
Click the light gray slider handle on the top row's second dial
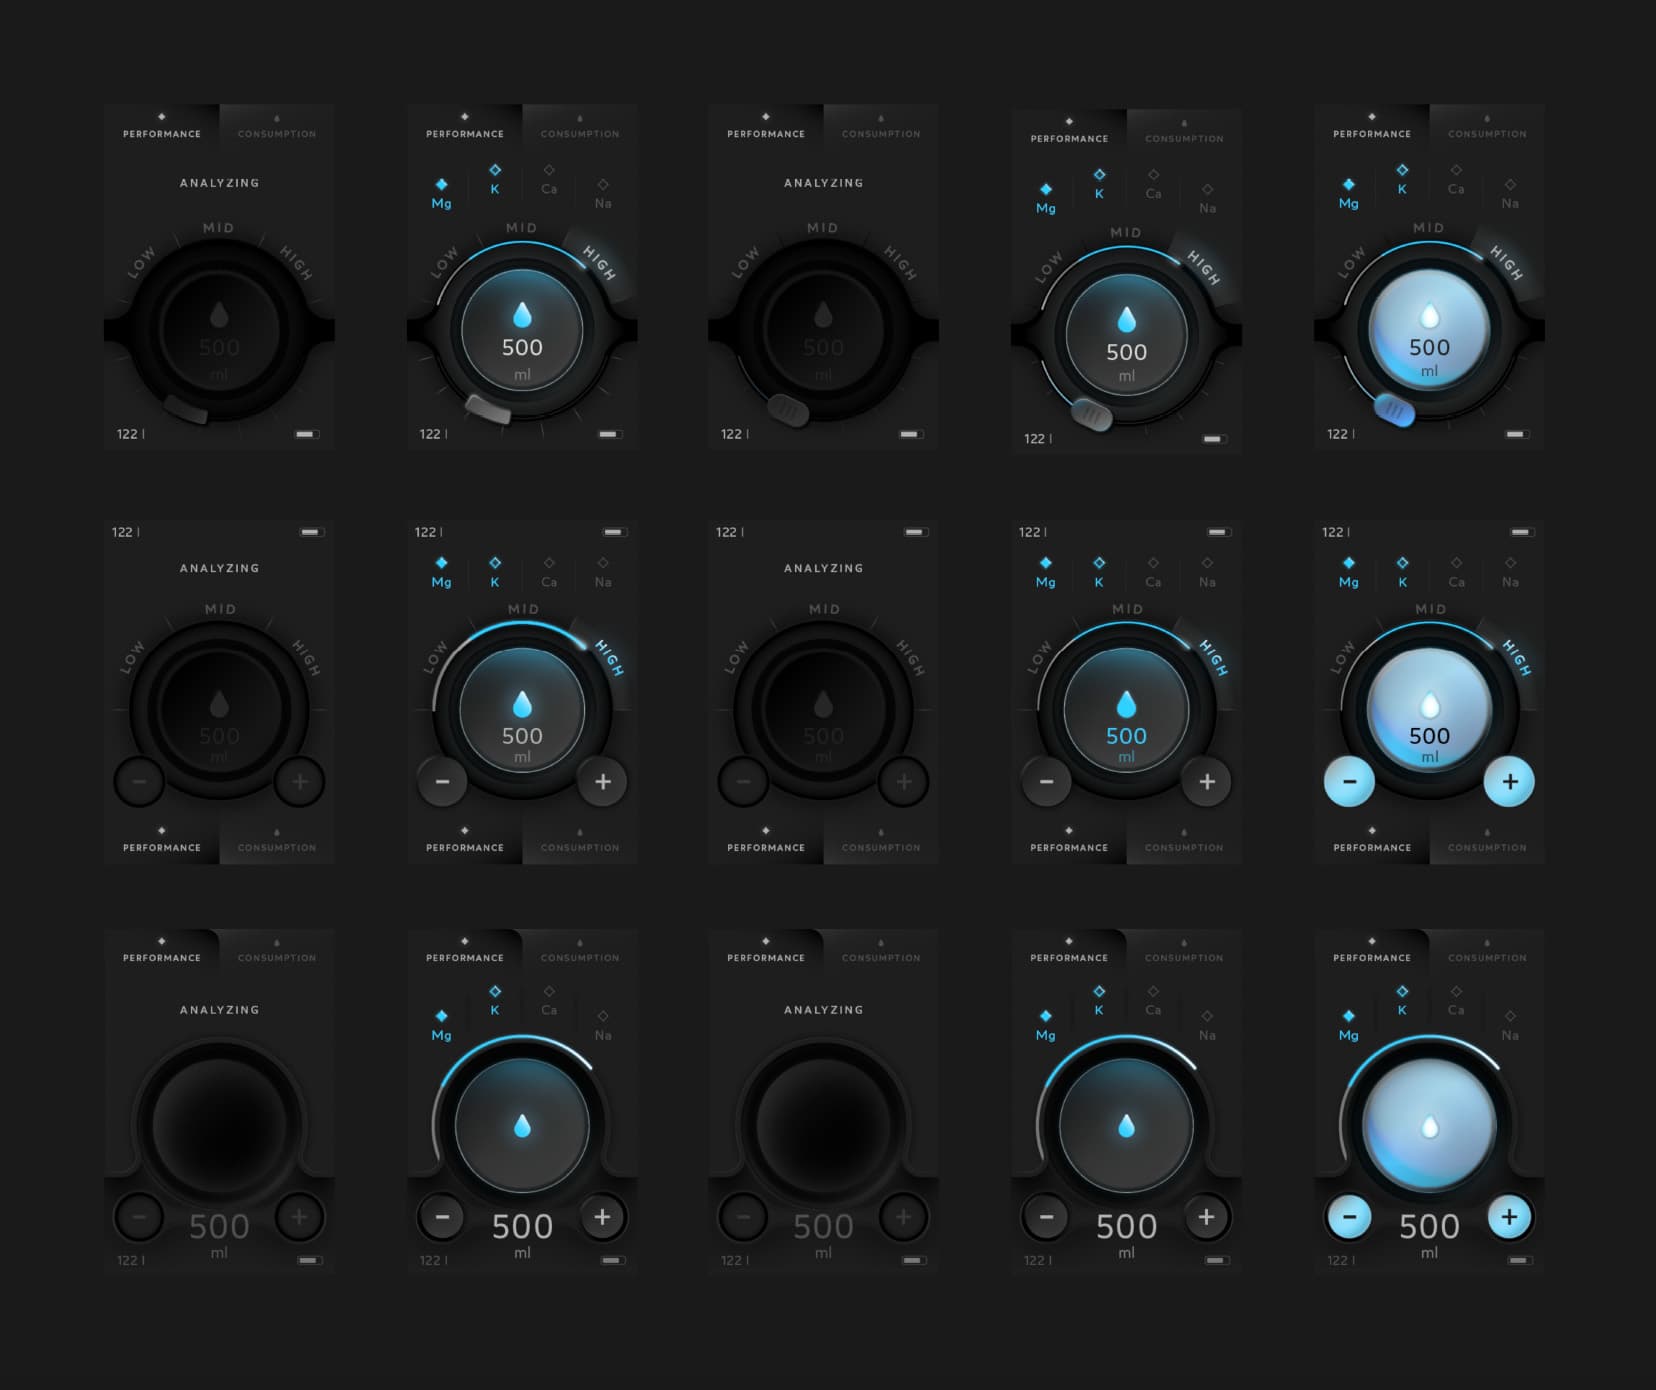(488, 408)
